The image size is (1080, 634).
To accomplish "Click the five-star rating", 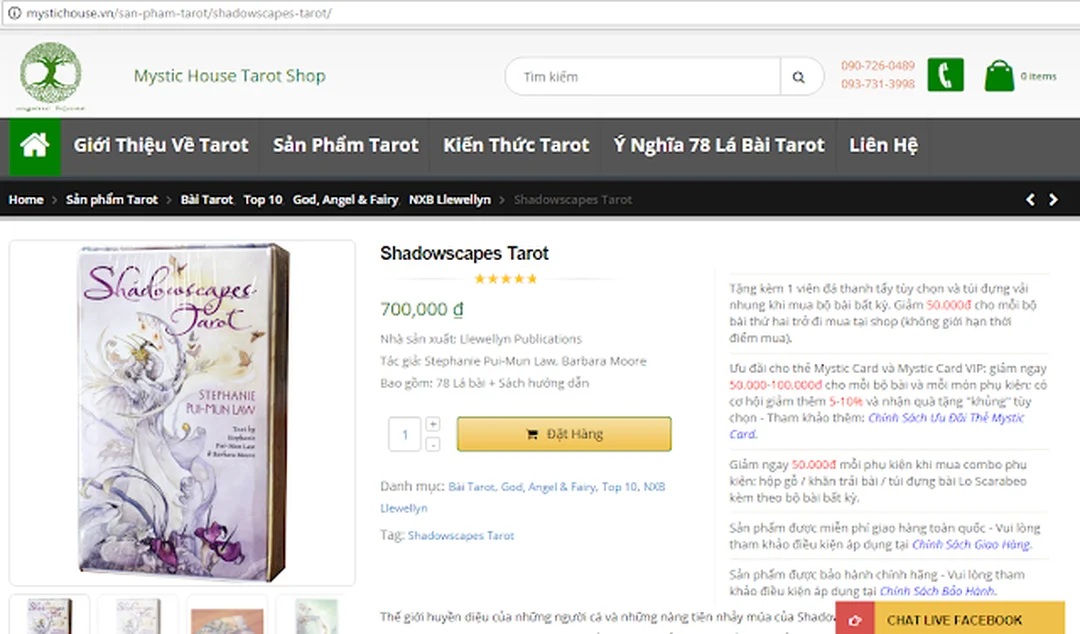I will click(x=506, y=279).
